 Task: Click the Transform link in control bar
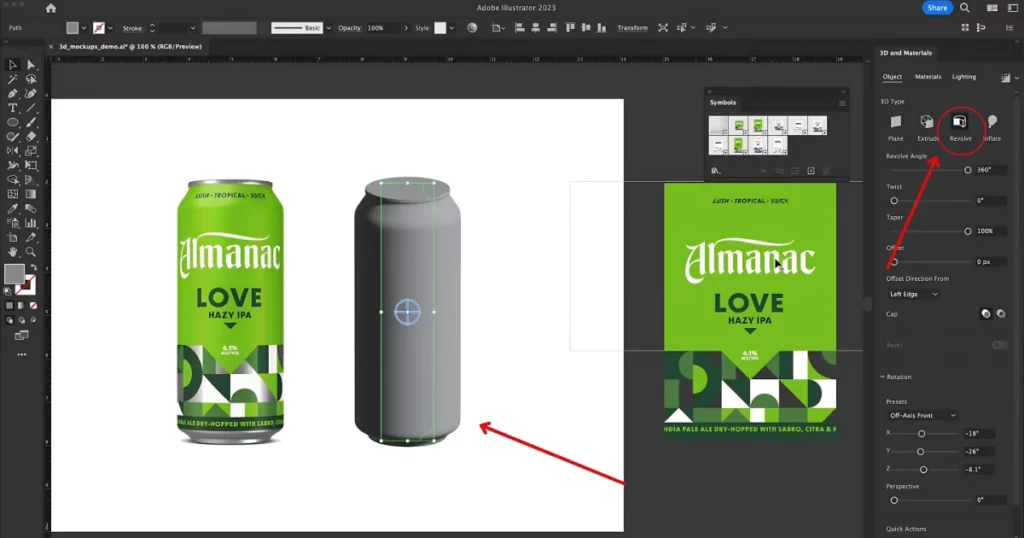pos(632,28)
